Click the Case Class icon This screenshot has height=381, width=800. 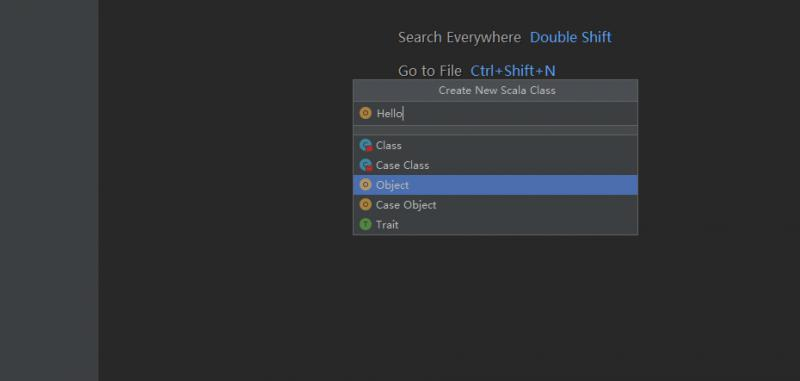tap(366, 165)
